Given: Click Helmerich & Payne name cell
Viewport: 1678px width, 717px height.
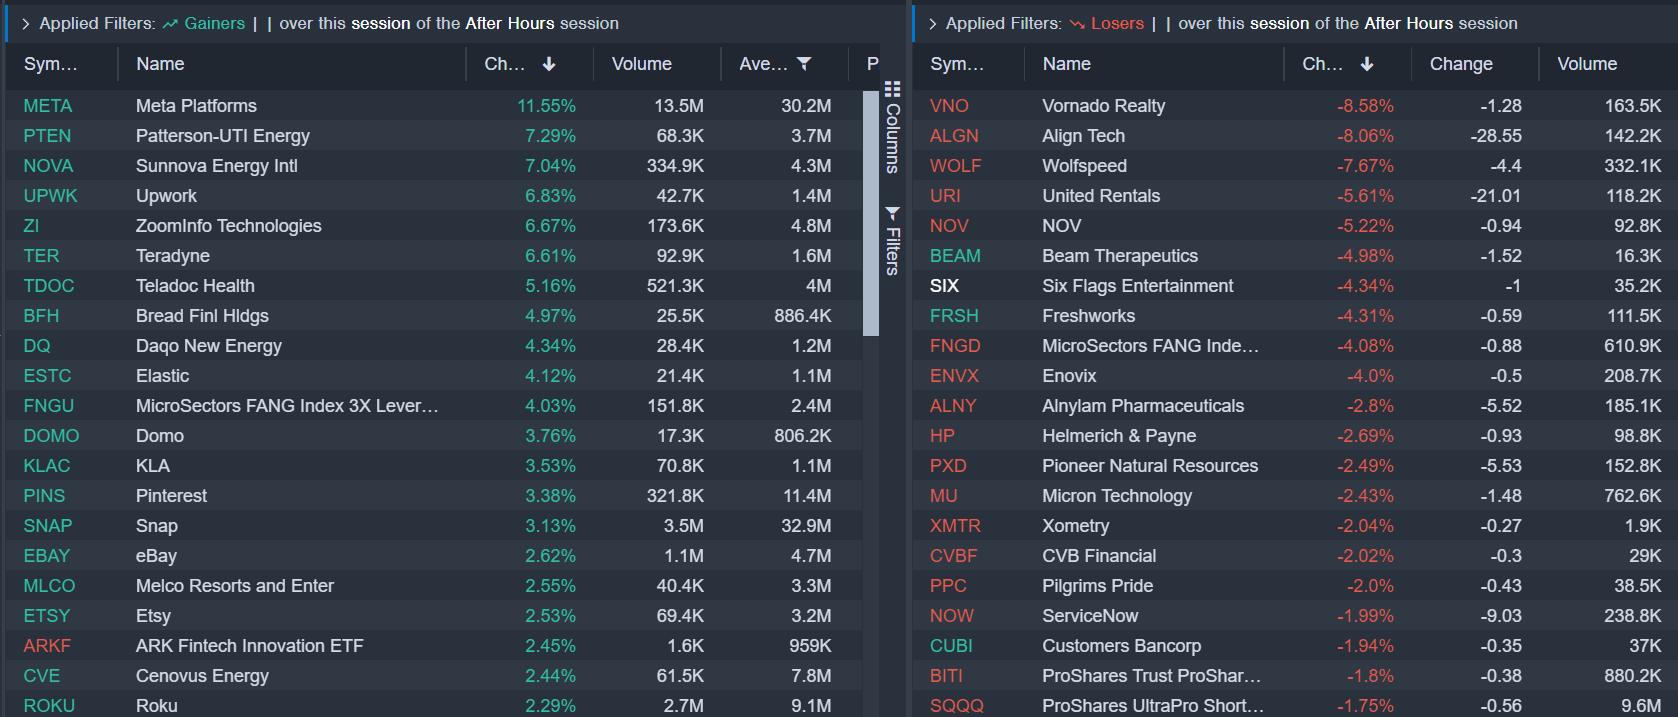Looking at the screenshot, I should coord(1119,436).
